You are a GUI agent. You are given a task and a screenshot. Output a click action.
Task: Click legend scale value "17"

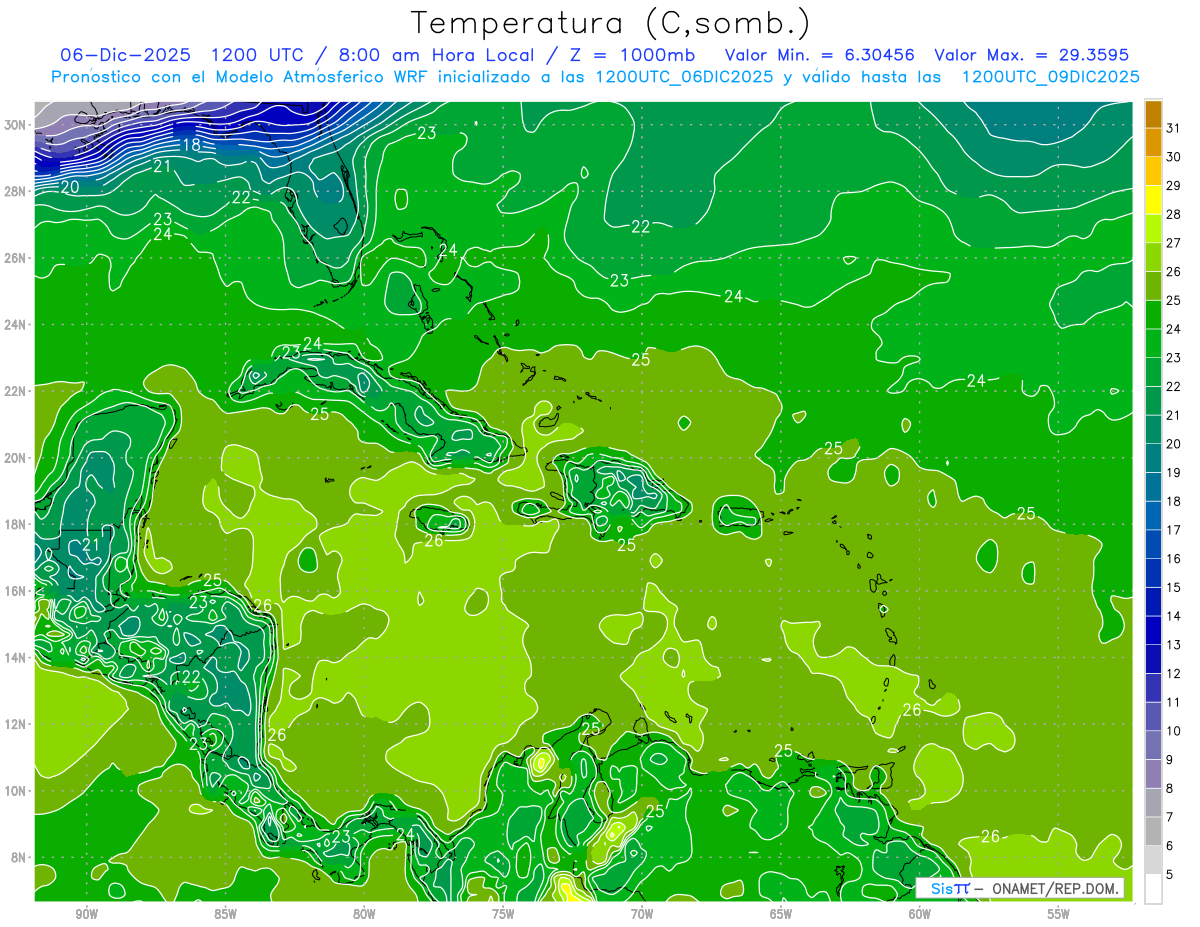click(x=1174, y=530)
